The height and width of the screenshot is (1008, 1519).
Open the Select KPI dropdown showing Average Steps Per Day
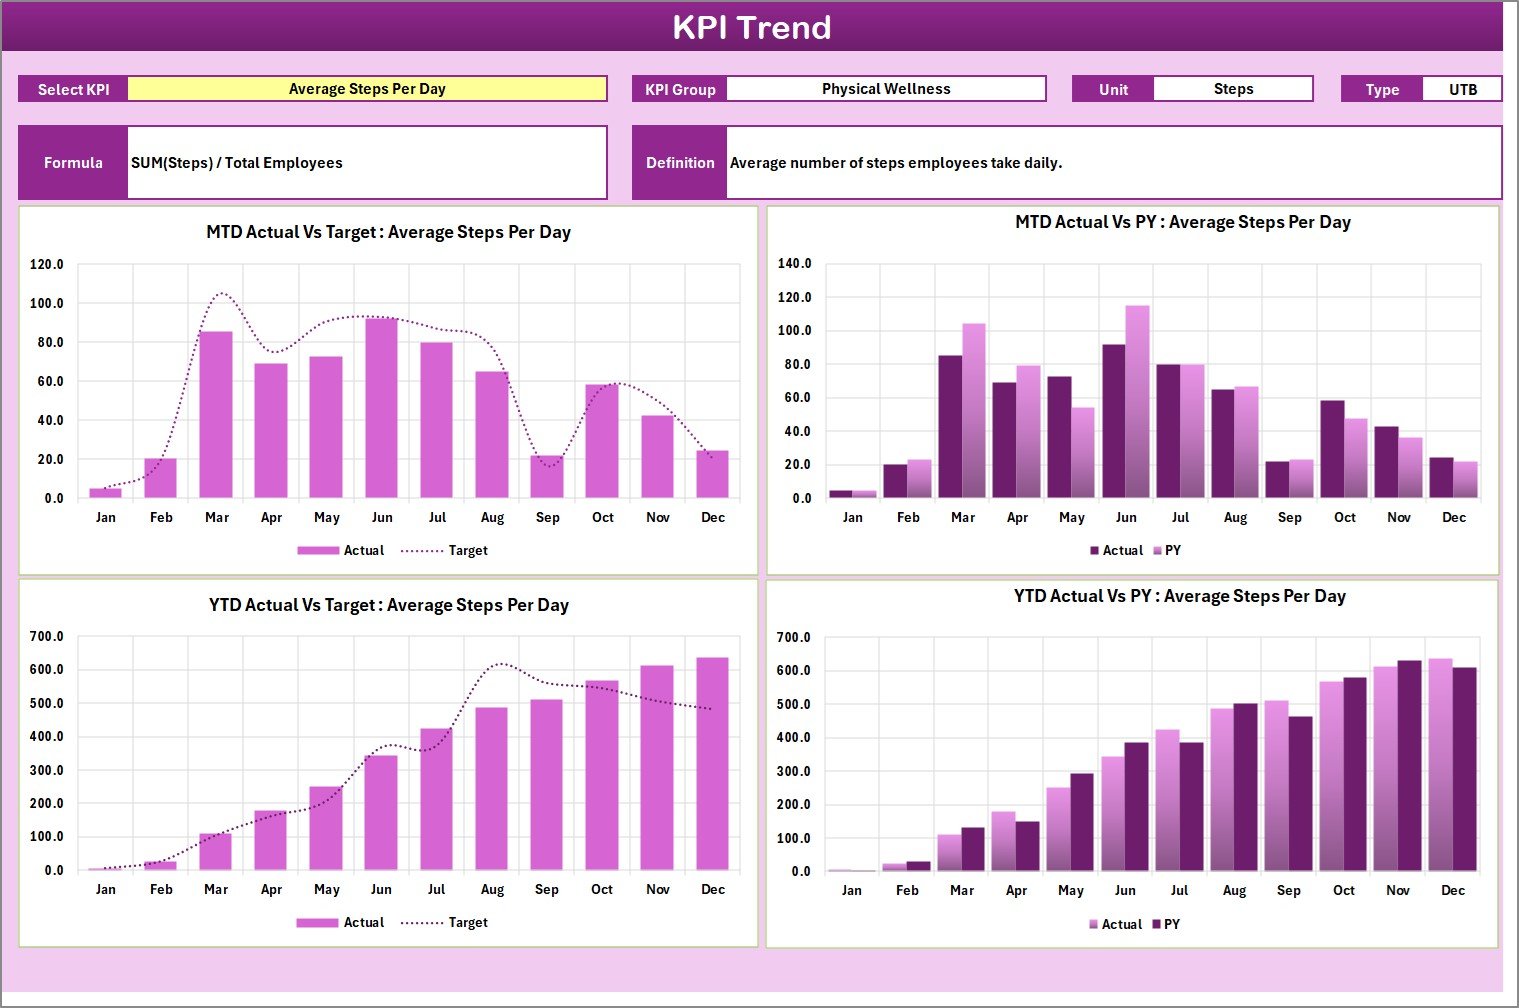[369, 88]
